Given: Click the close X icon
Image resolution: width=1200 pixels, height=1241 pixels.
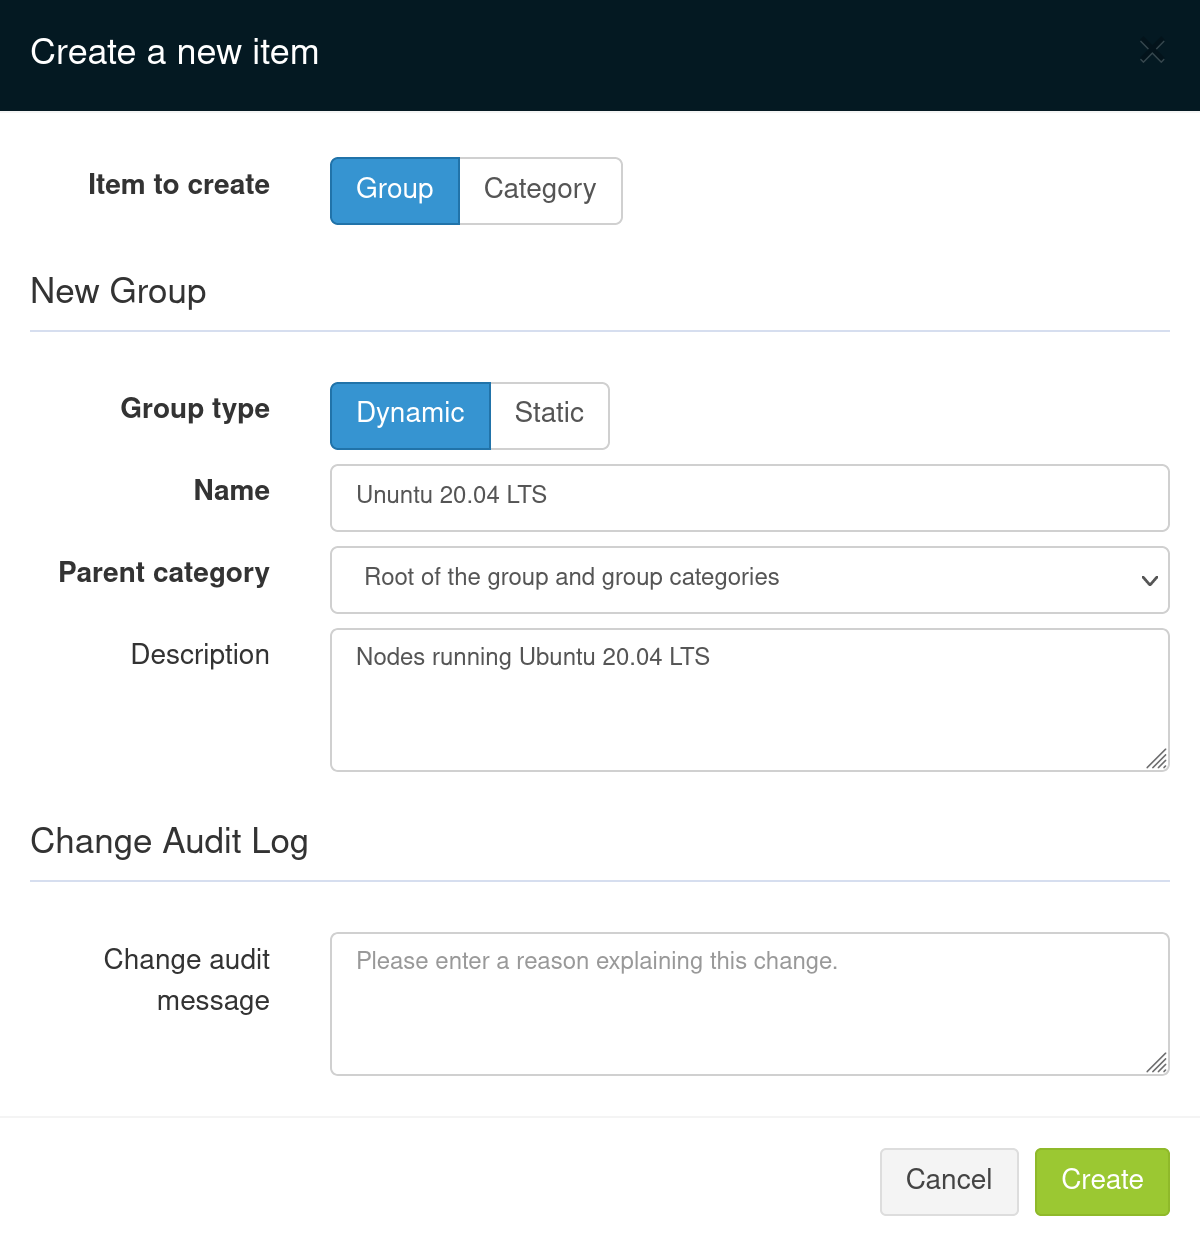Looking at the screenshot, I should (1152, 52).
